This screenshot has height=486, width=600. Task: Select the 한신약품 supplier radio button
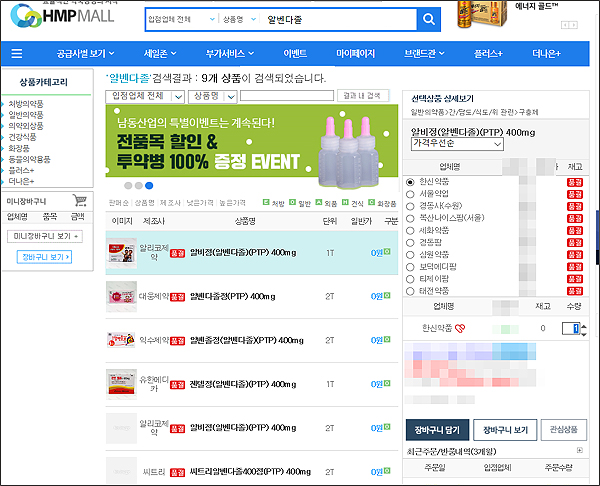click(x=410, y=182)
